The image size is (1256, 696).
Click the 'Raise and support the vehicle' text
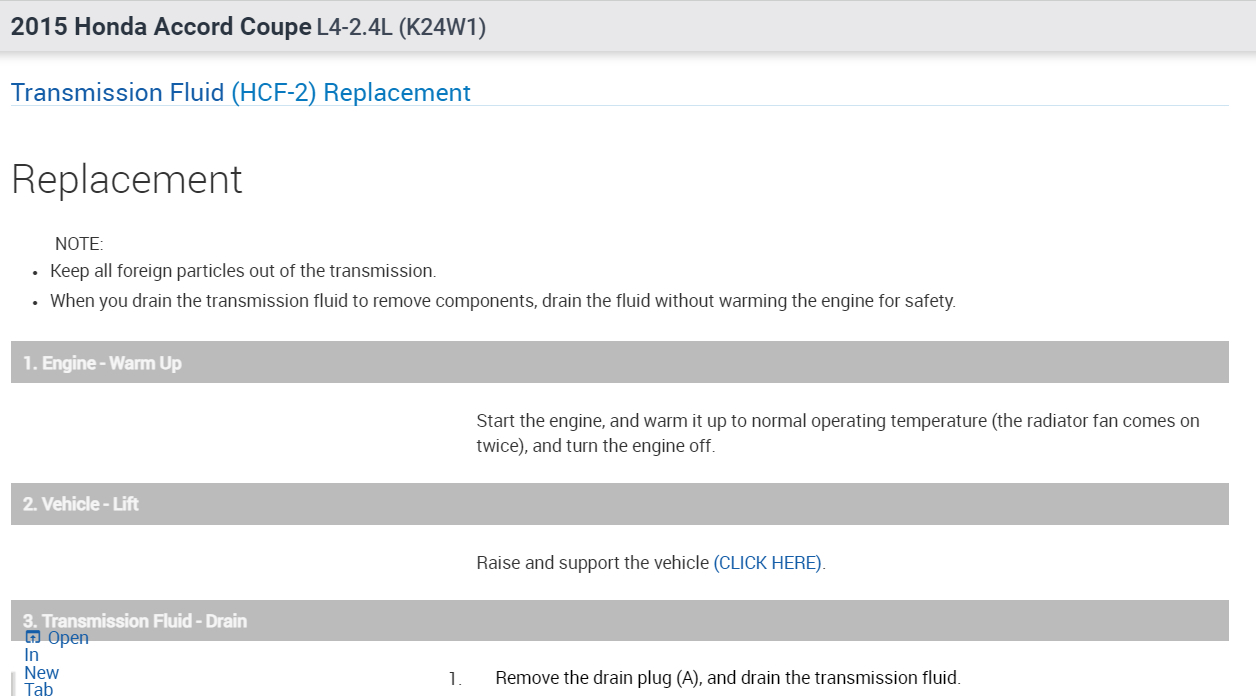point(592,563)
